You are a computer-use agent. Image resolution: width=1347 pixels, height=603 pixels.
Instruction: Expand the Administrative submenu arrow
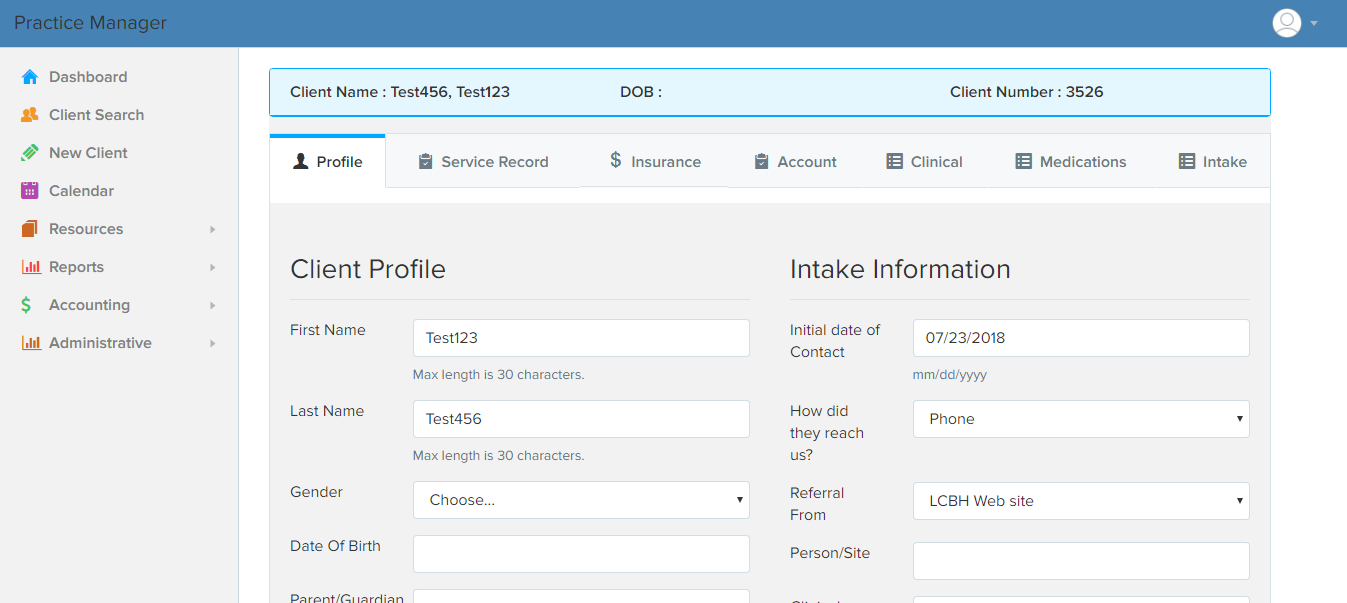click(x=212, y=344)
